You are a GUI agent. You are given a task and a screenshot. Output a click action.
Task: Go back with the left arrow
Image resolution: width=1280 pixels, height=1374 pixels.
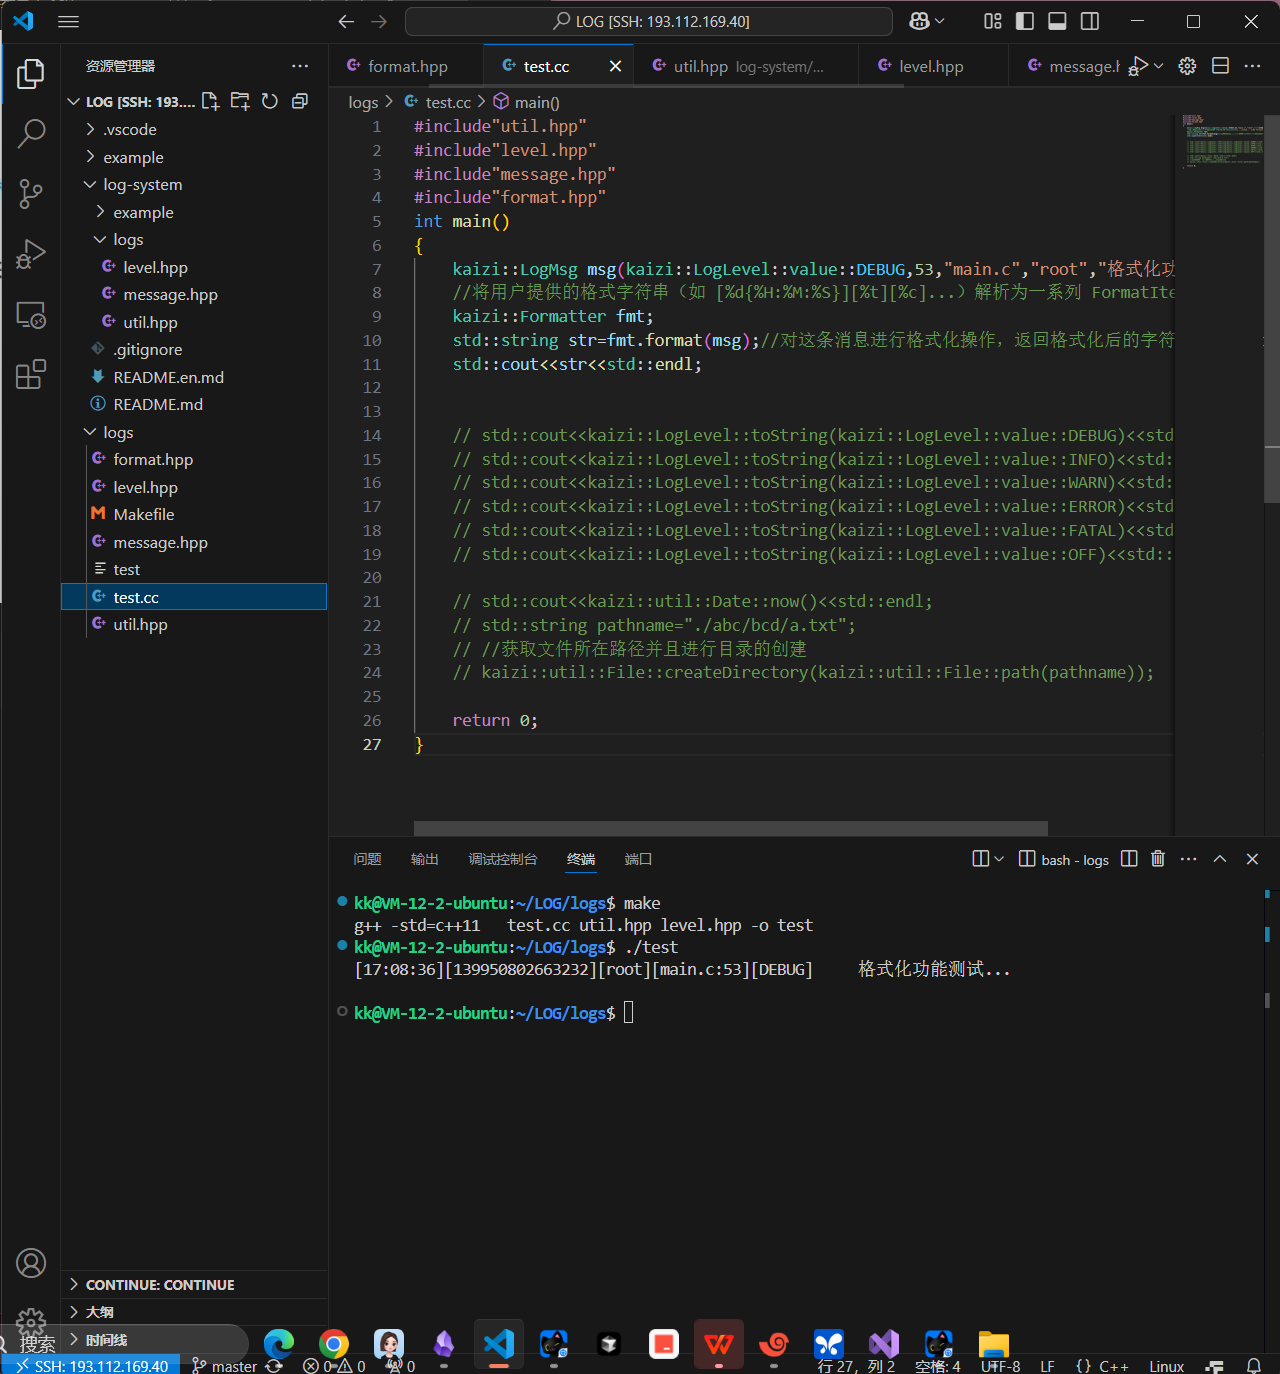tap(346, 21)
